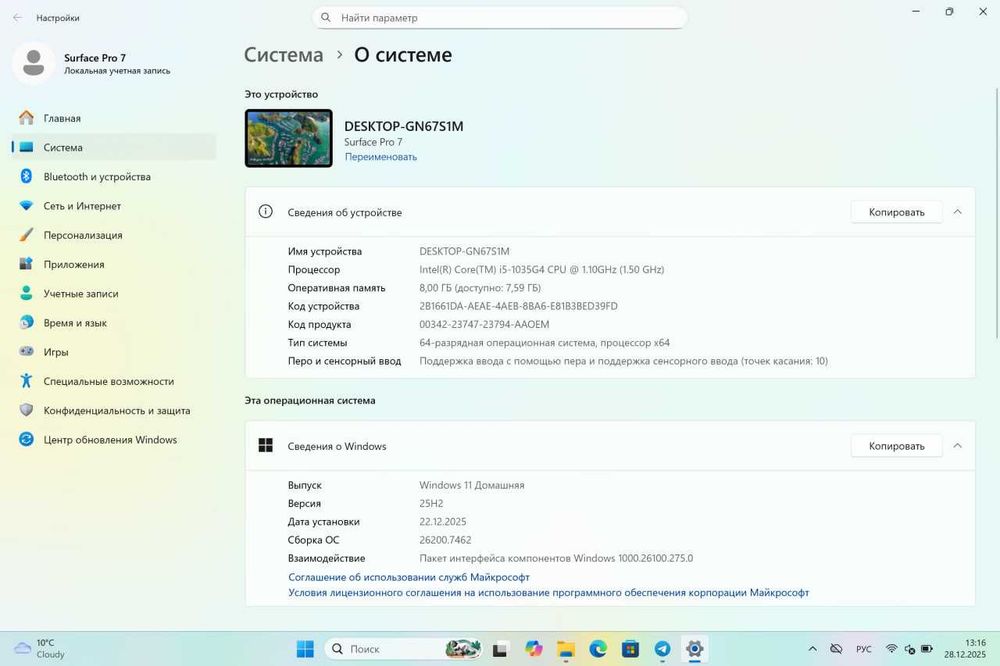Screen dimensions: 1000x666
Task: Copy Windows info with Копировать button
Action: 896,445
